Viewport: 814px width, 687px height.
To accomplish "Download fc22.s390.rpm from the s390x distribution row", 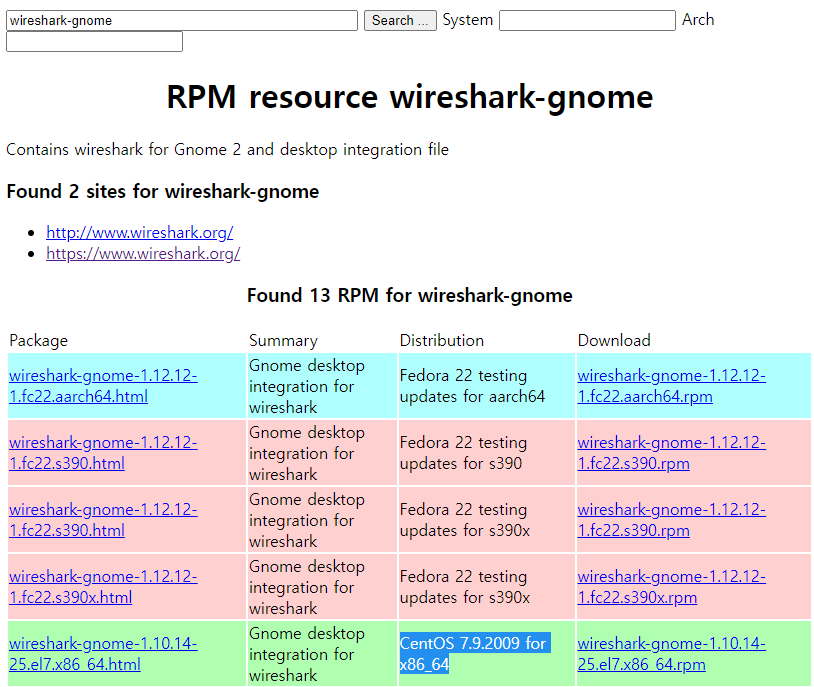I will pyautogui.click(x=671, y=520).
